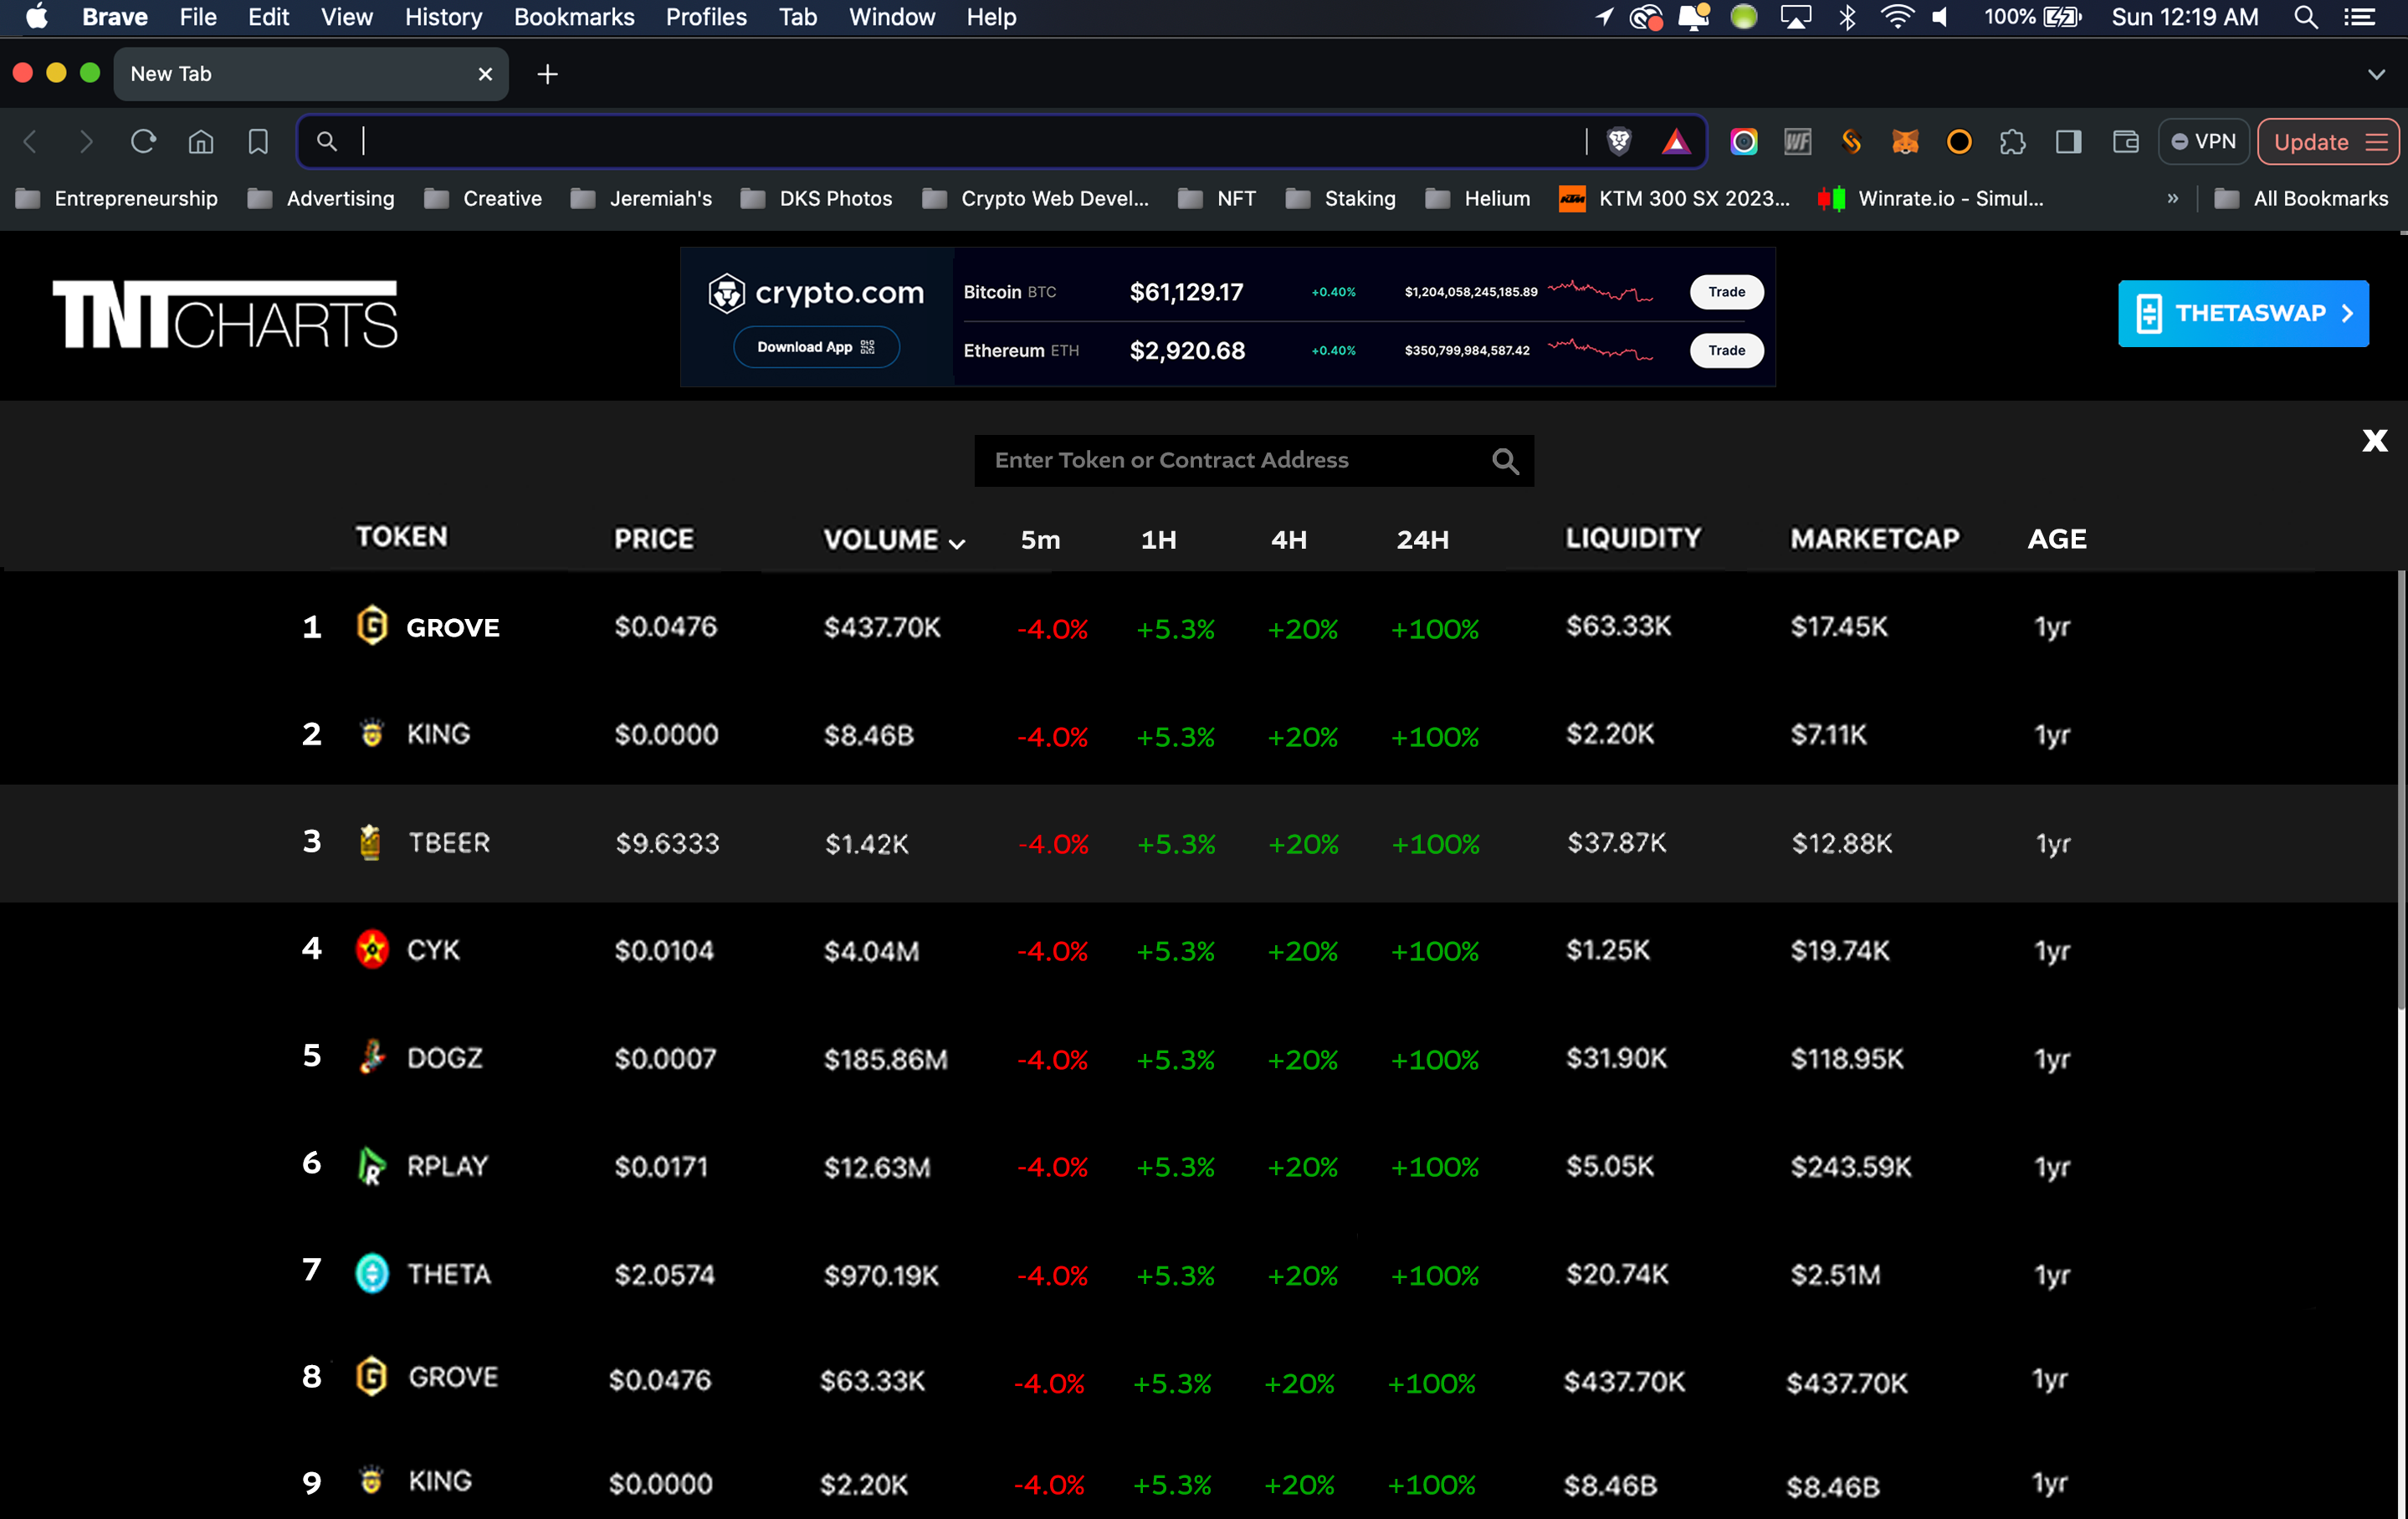Image resolution: width=2408 pixels, height=1519 pixels.
Task: Click the MetaMask fox extension icon
Action: point(1904,141)
